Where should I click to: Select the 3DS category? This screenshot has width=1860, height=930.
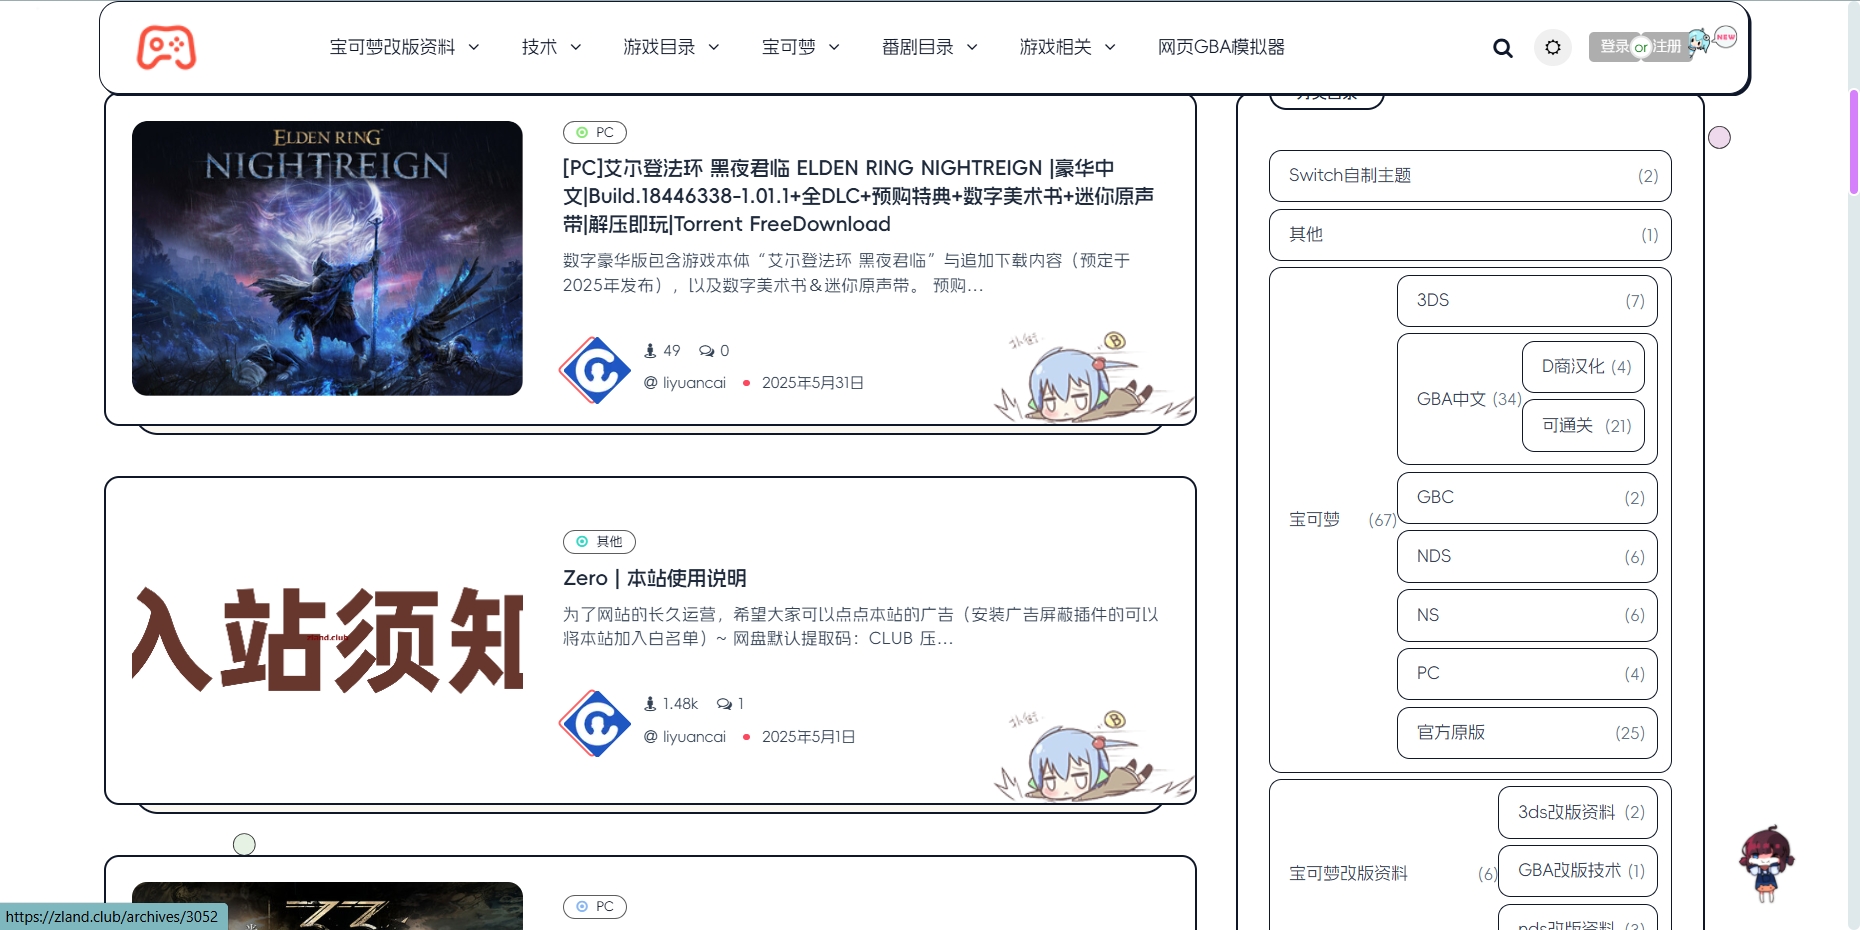pyautogui.click(x=1527, y=301)
